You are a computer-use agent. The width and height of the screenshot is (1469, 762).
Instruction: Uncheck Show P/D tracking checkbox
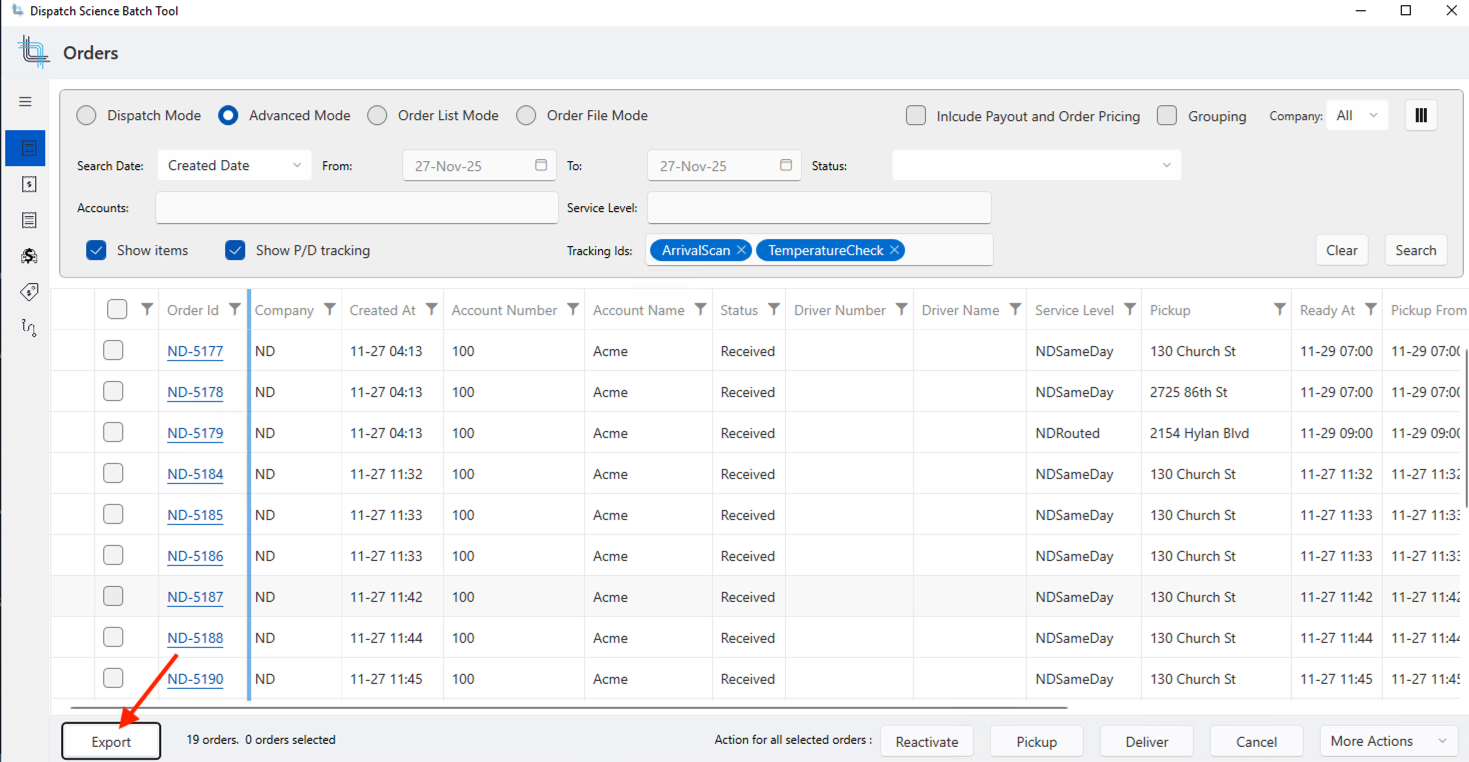(235, 250)
